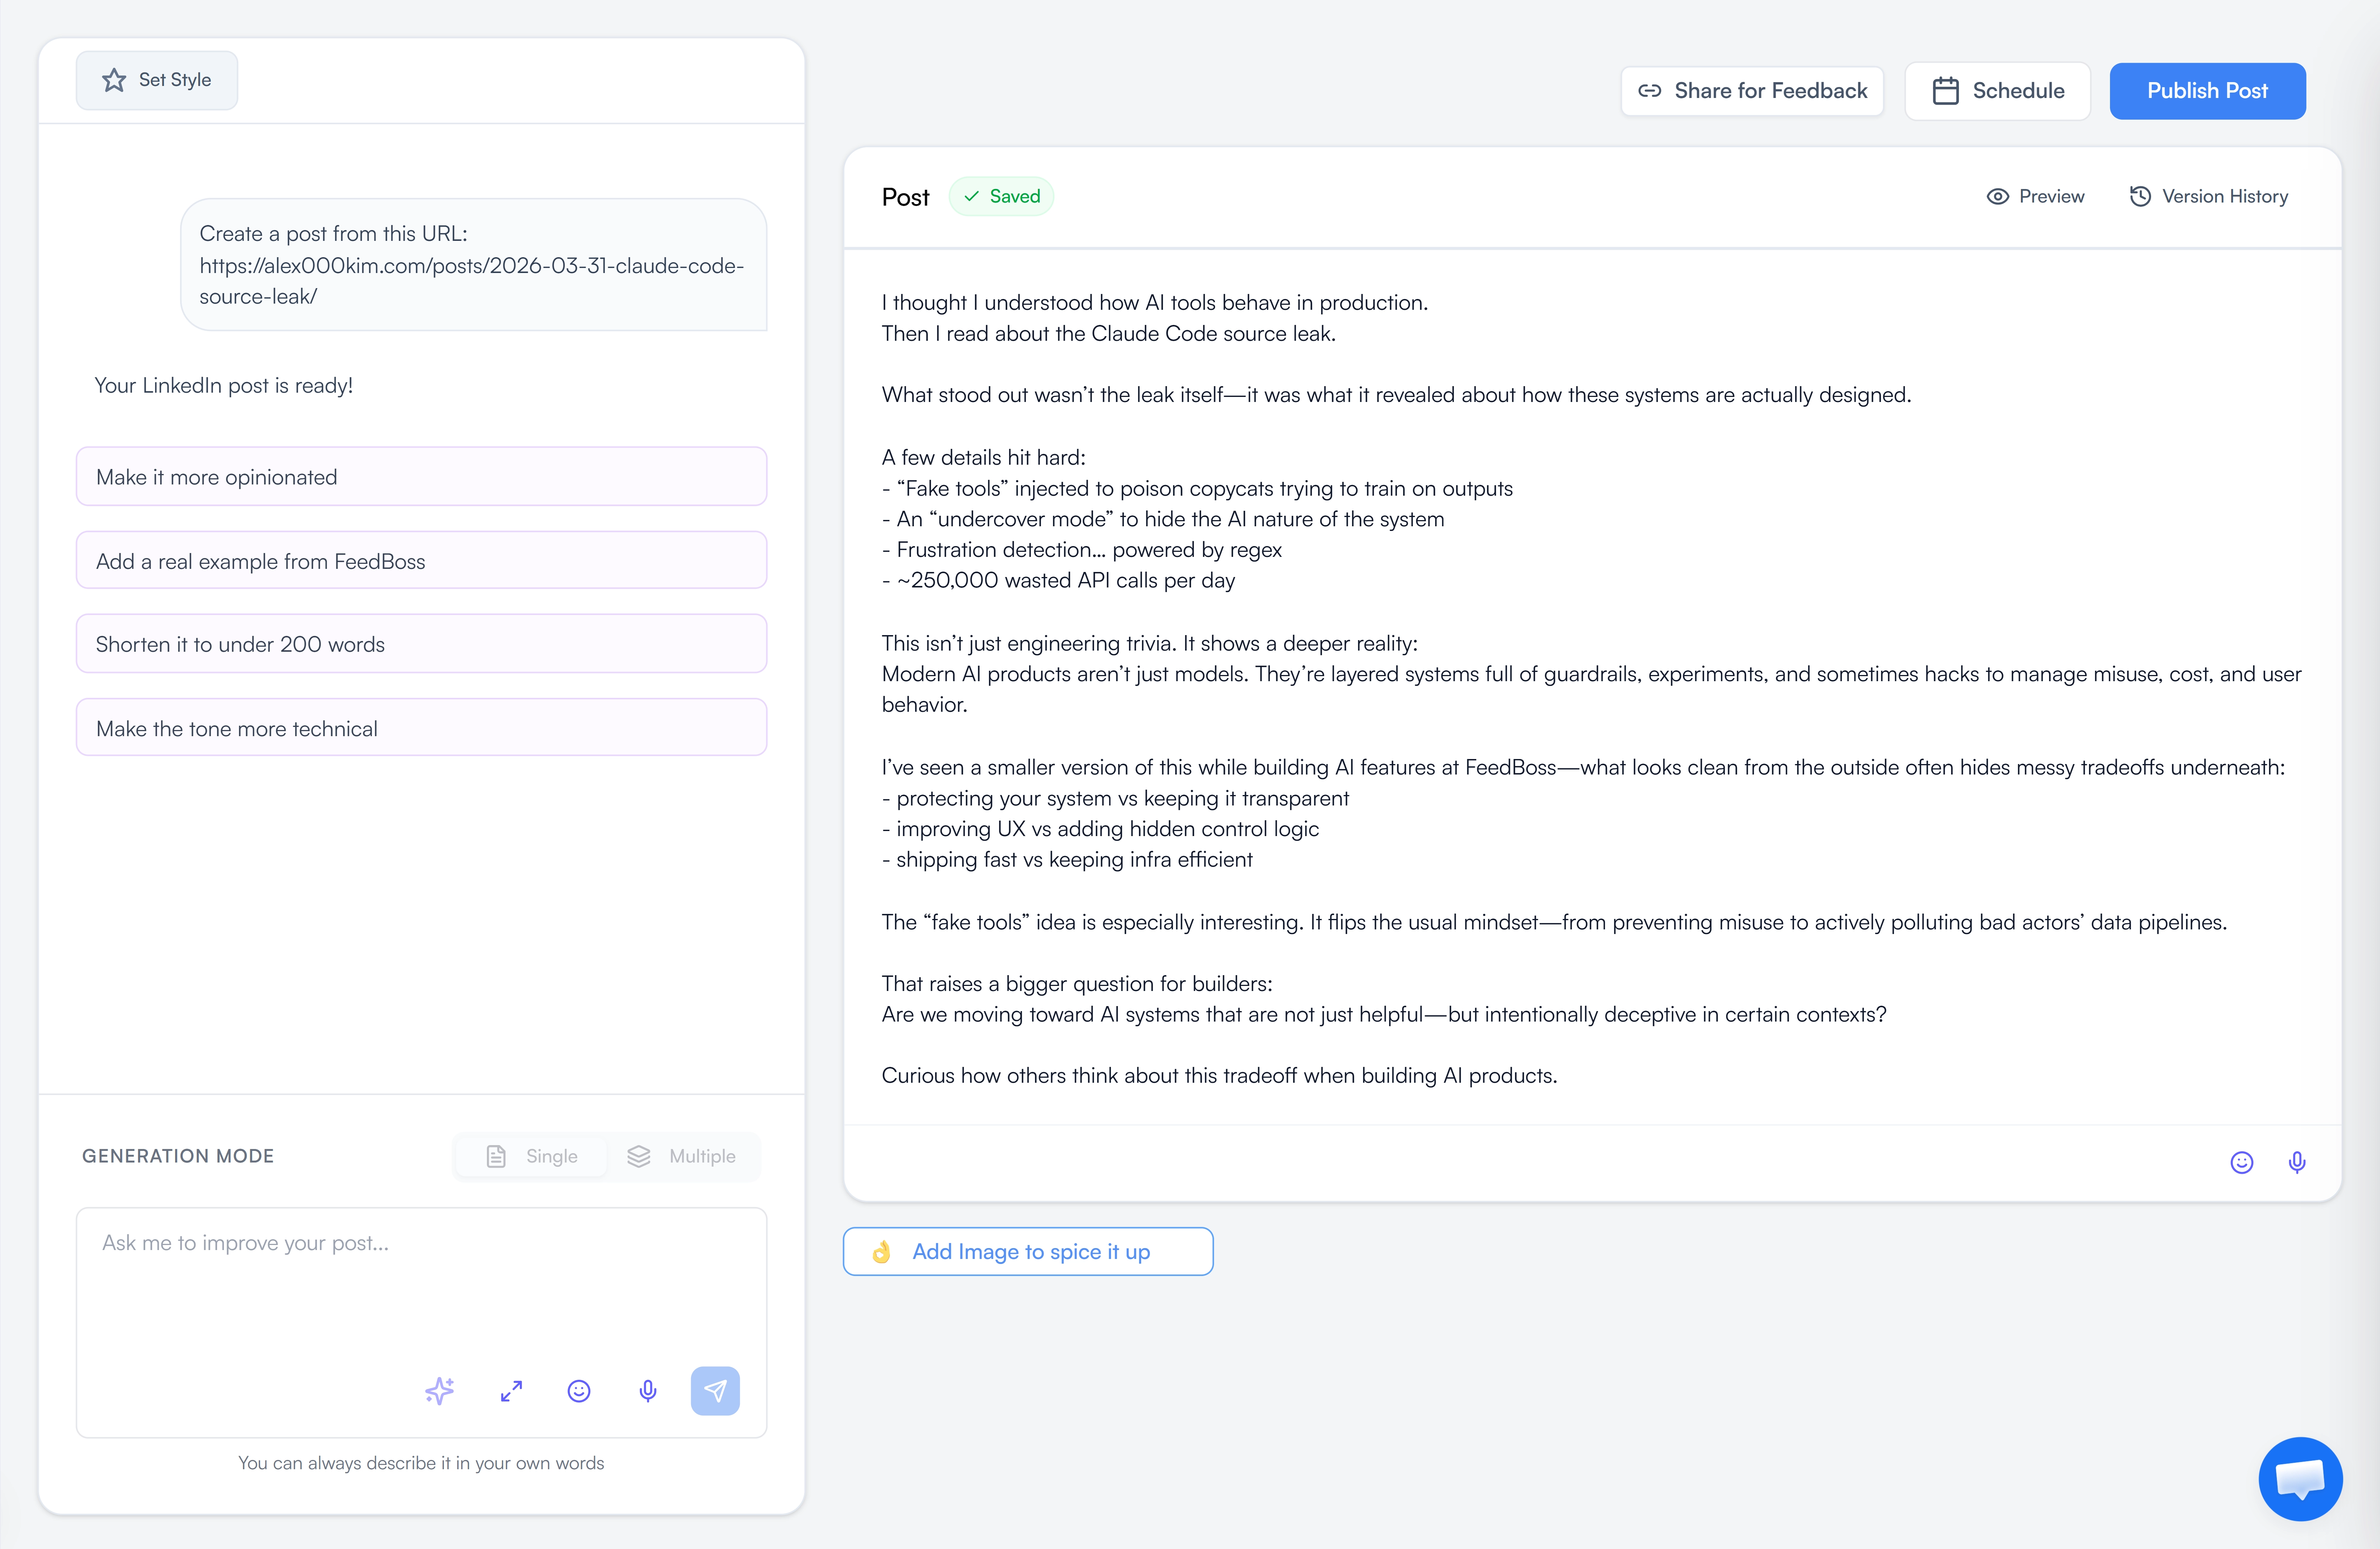Dictate post text with the editor microphone icon
This screenshot has height=1549, width=2380.
click(x=2297, y=1162)
